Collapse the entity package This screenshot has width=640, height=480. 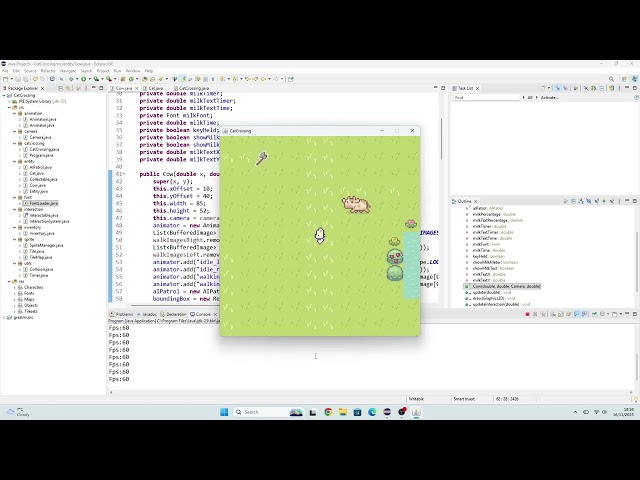click(14, 161)
